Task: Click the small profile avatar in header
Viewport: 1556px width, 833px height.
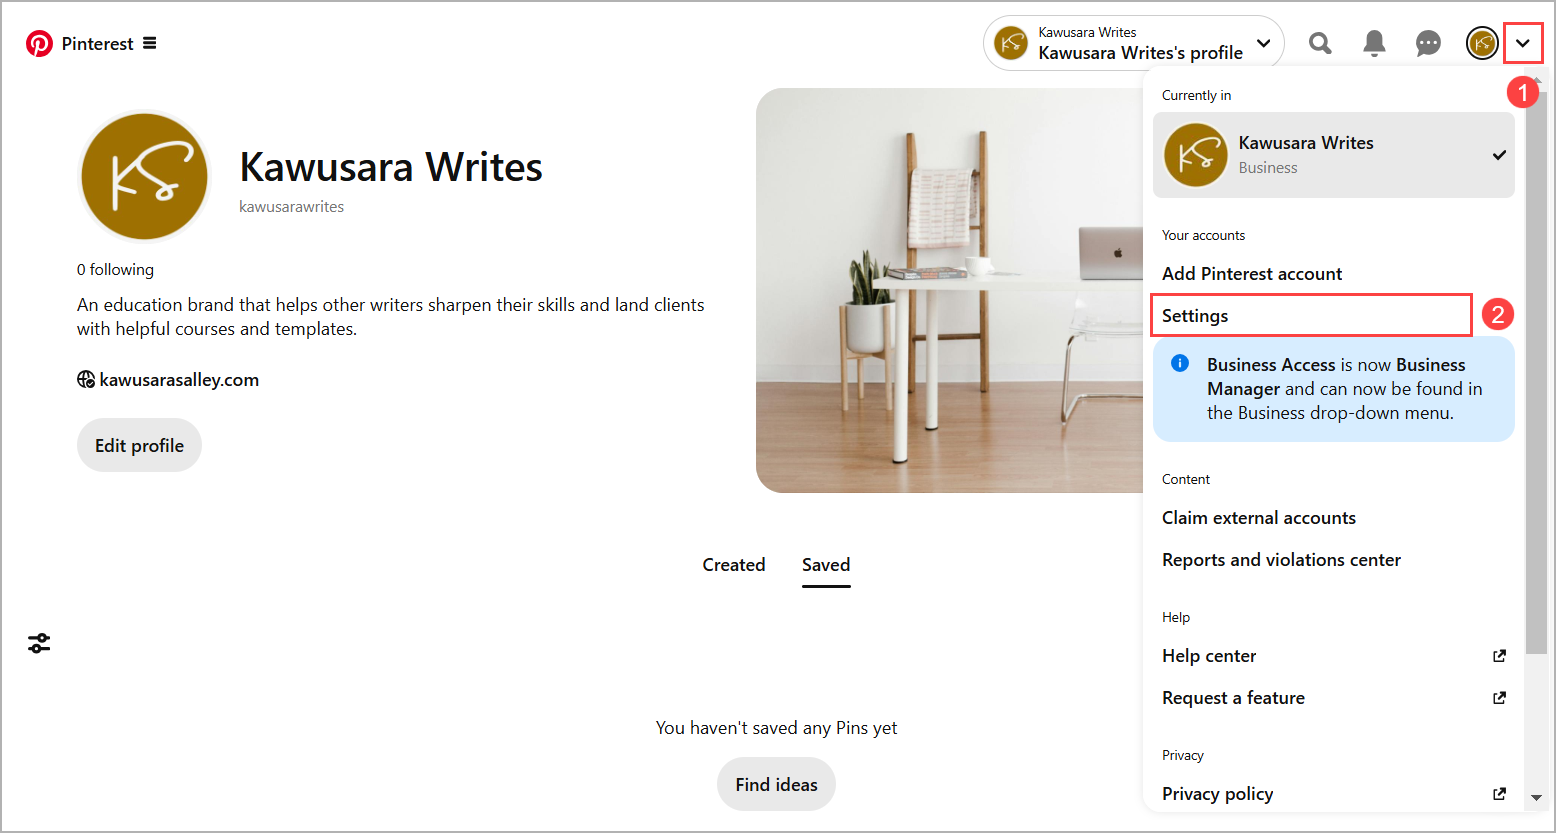Action: (1482, 43)
